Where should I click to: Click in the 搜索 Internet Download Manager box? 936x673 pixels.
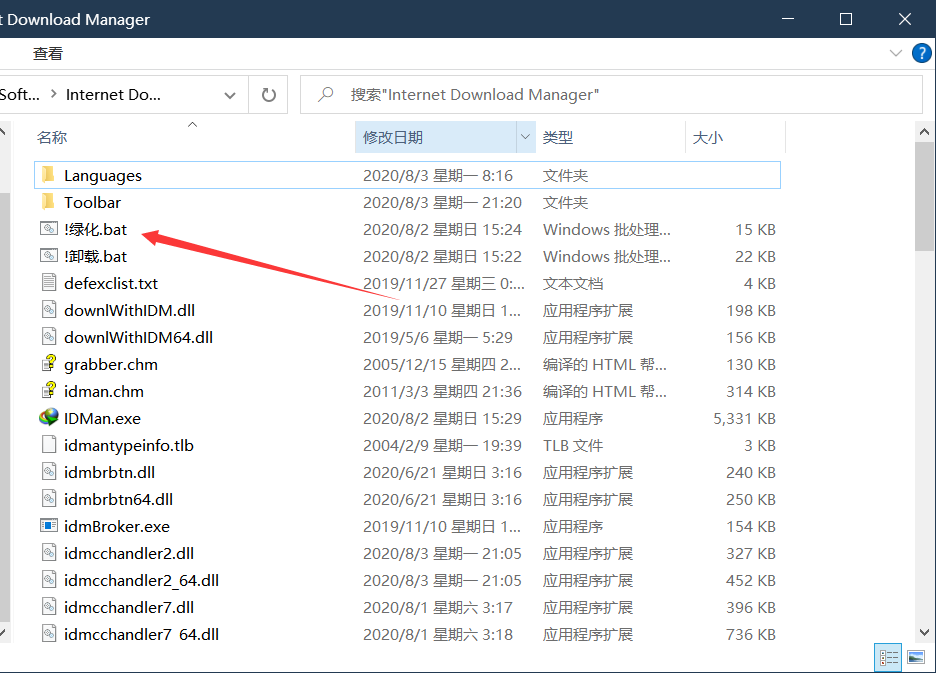coord(611,94)
